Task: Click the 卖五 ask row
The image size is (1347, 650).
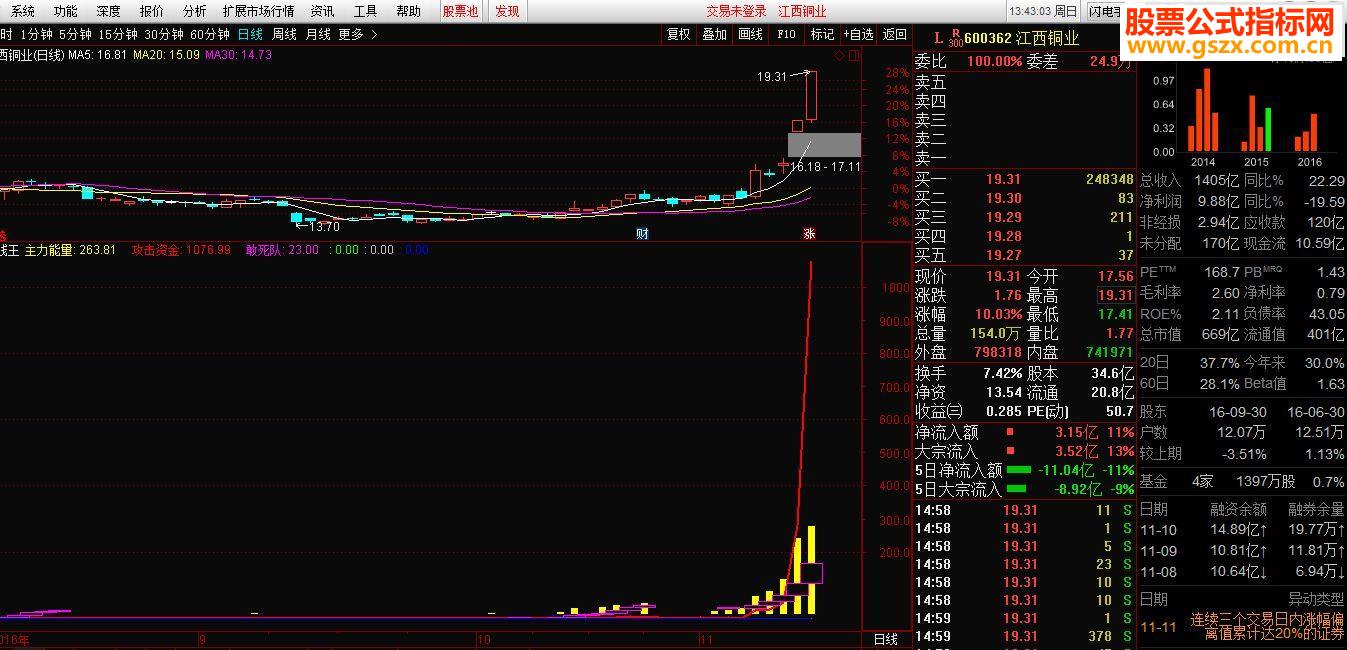Action: (x=1024, y=83)
